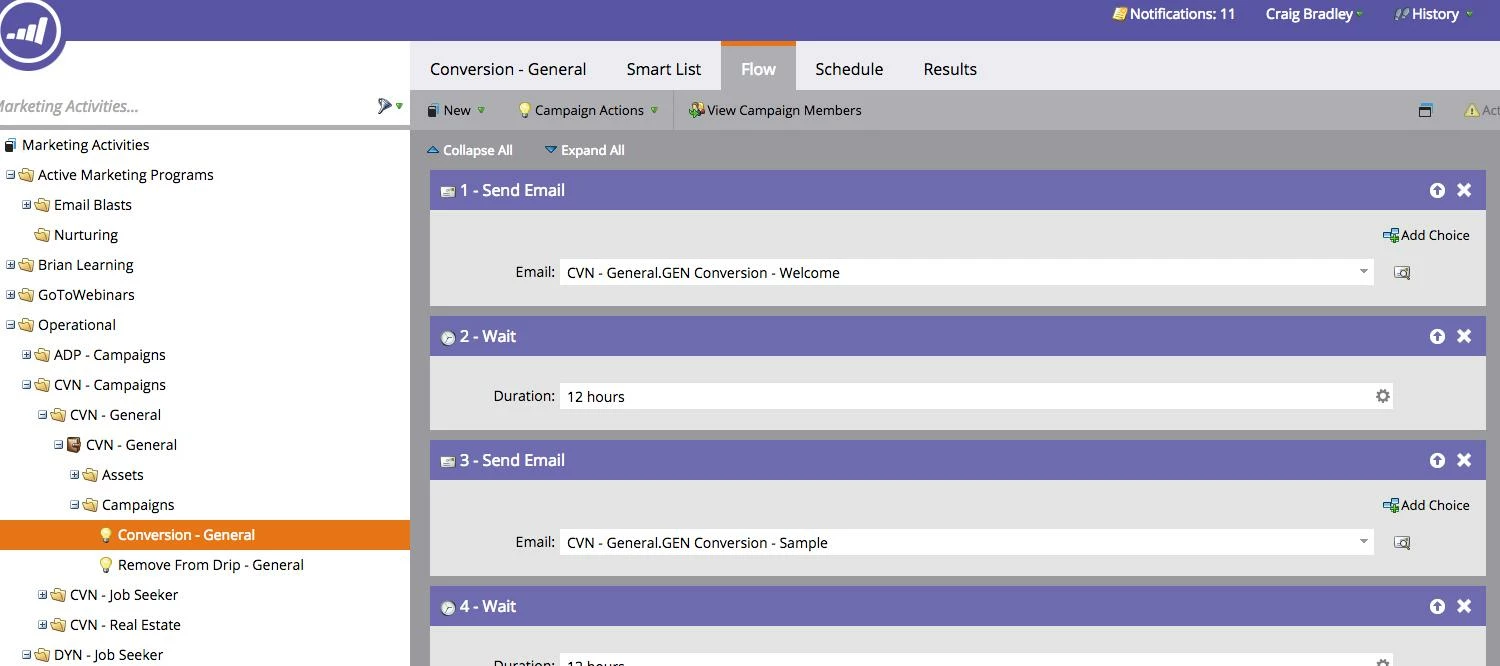
Task: Open the Craig Bradley user menu
Action: coord(1315,14)
